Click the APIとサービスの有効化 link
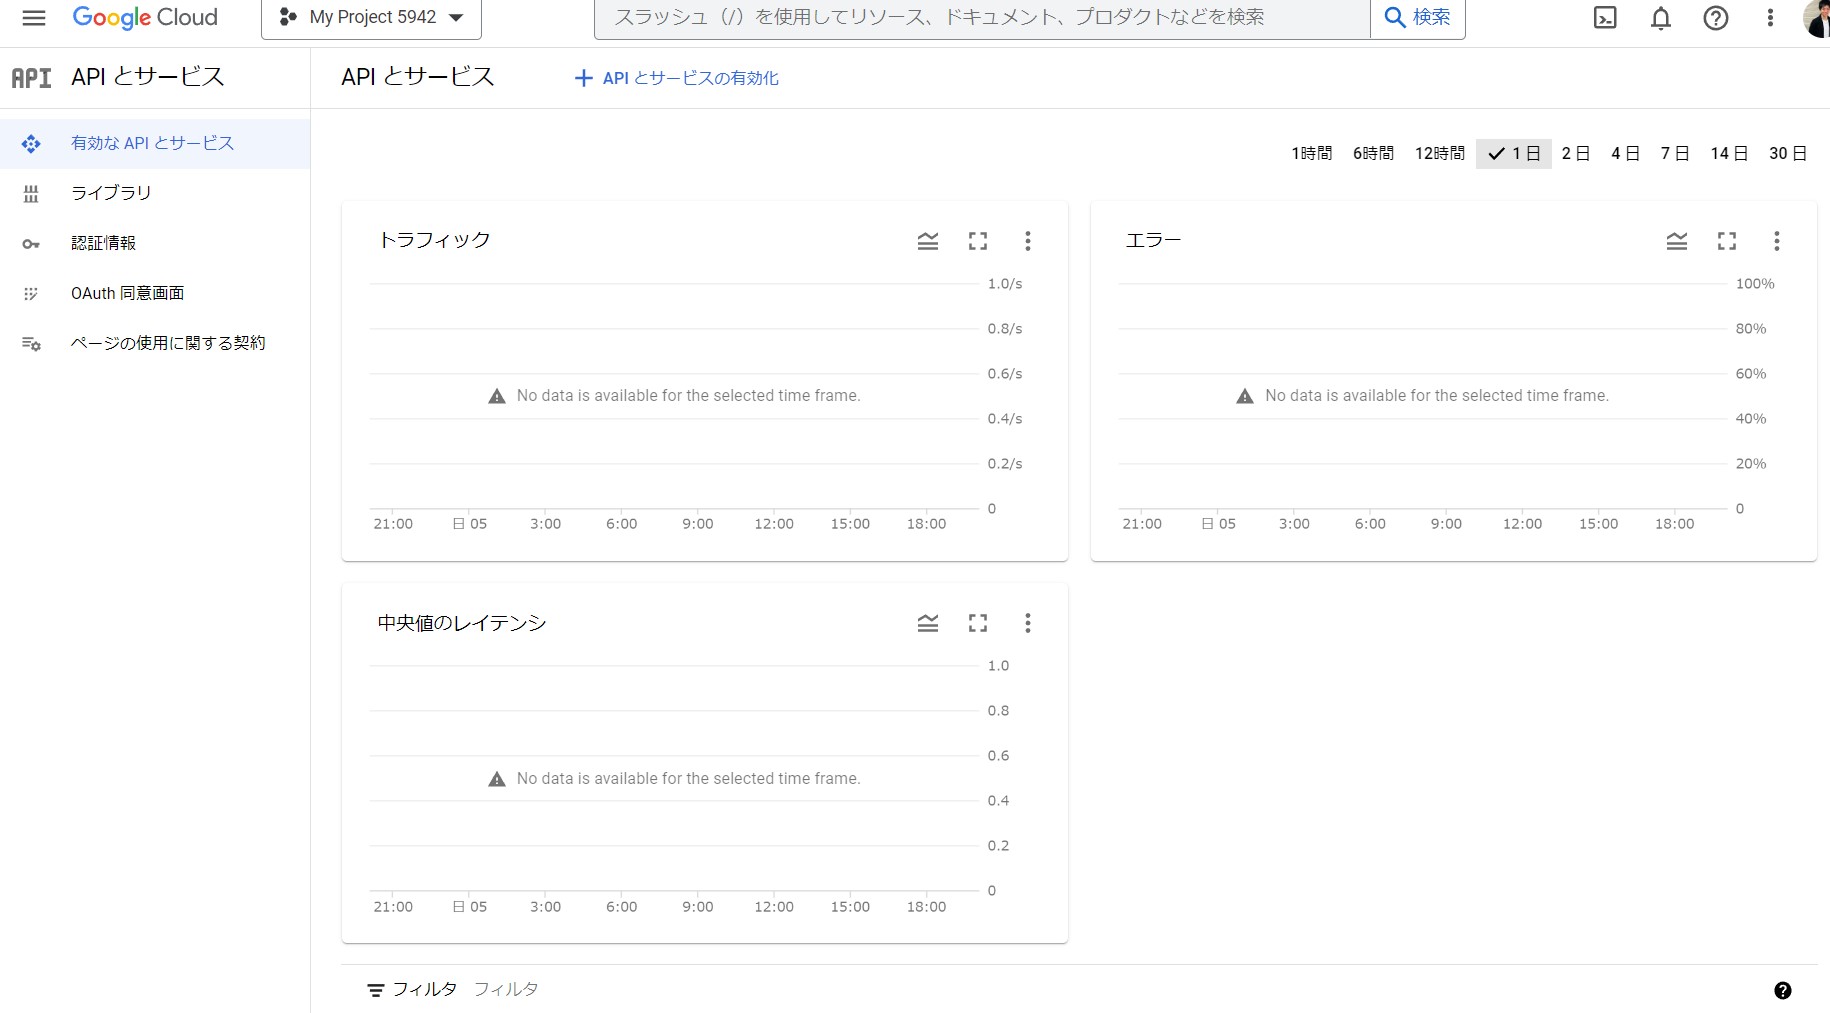This screenshot has width=1830, height=1013. 676,77
